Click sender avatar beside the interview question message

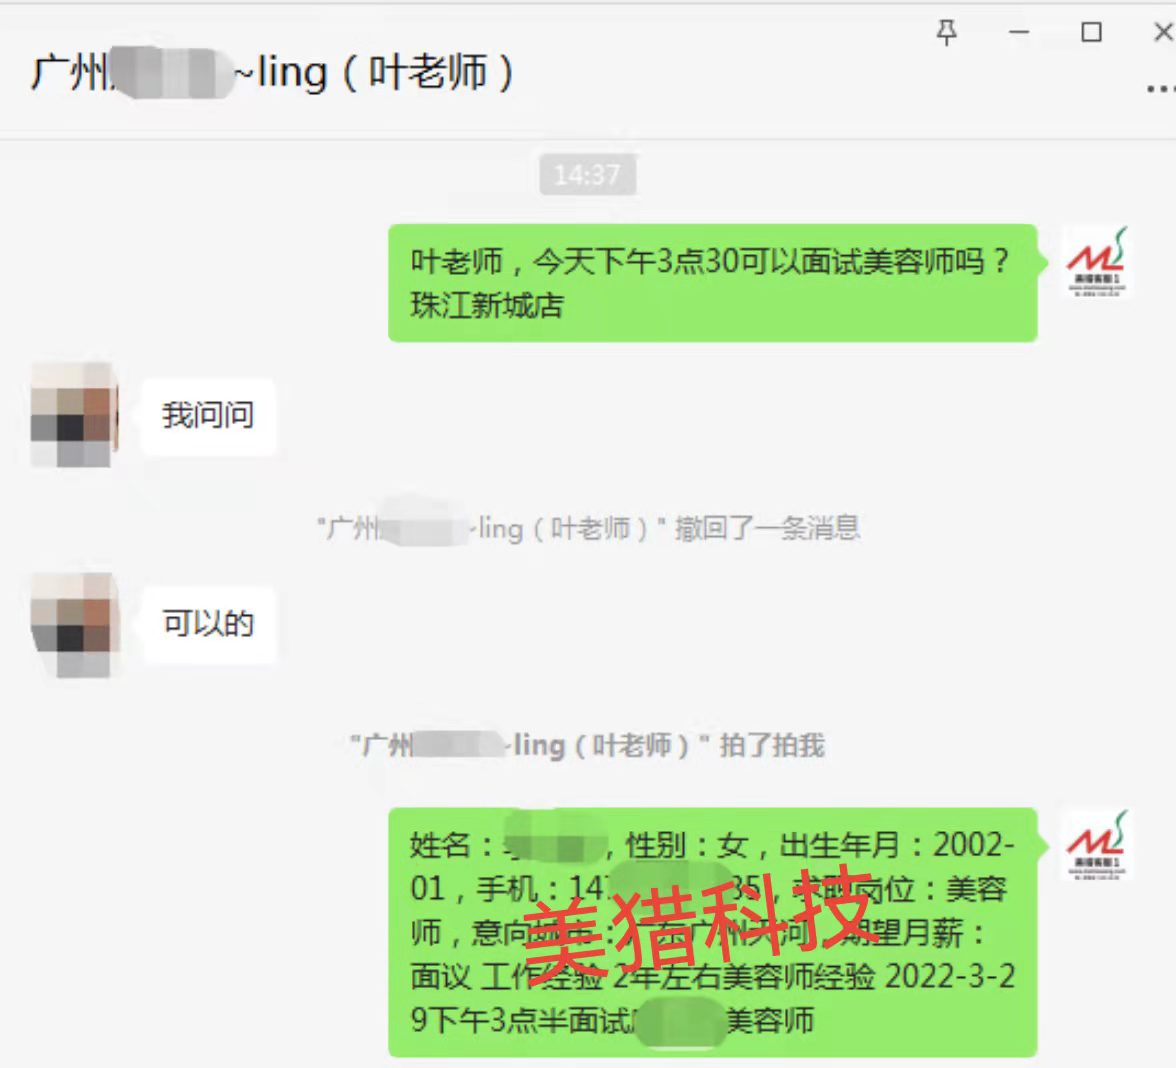pos(1096,262)
